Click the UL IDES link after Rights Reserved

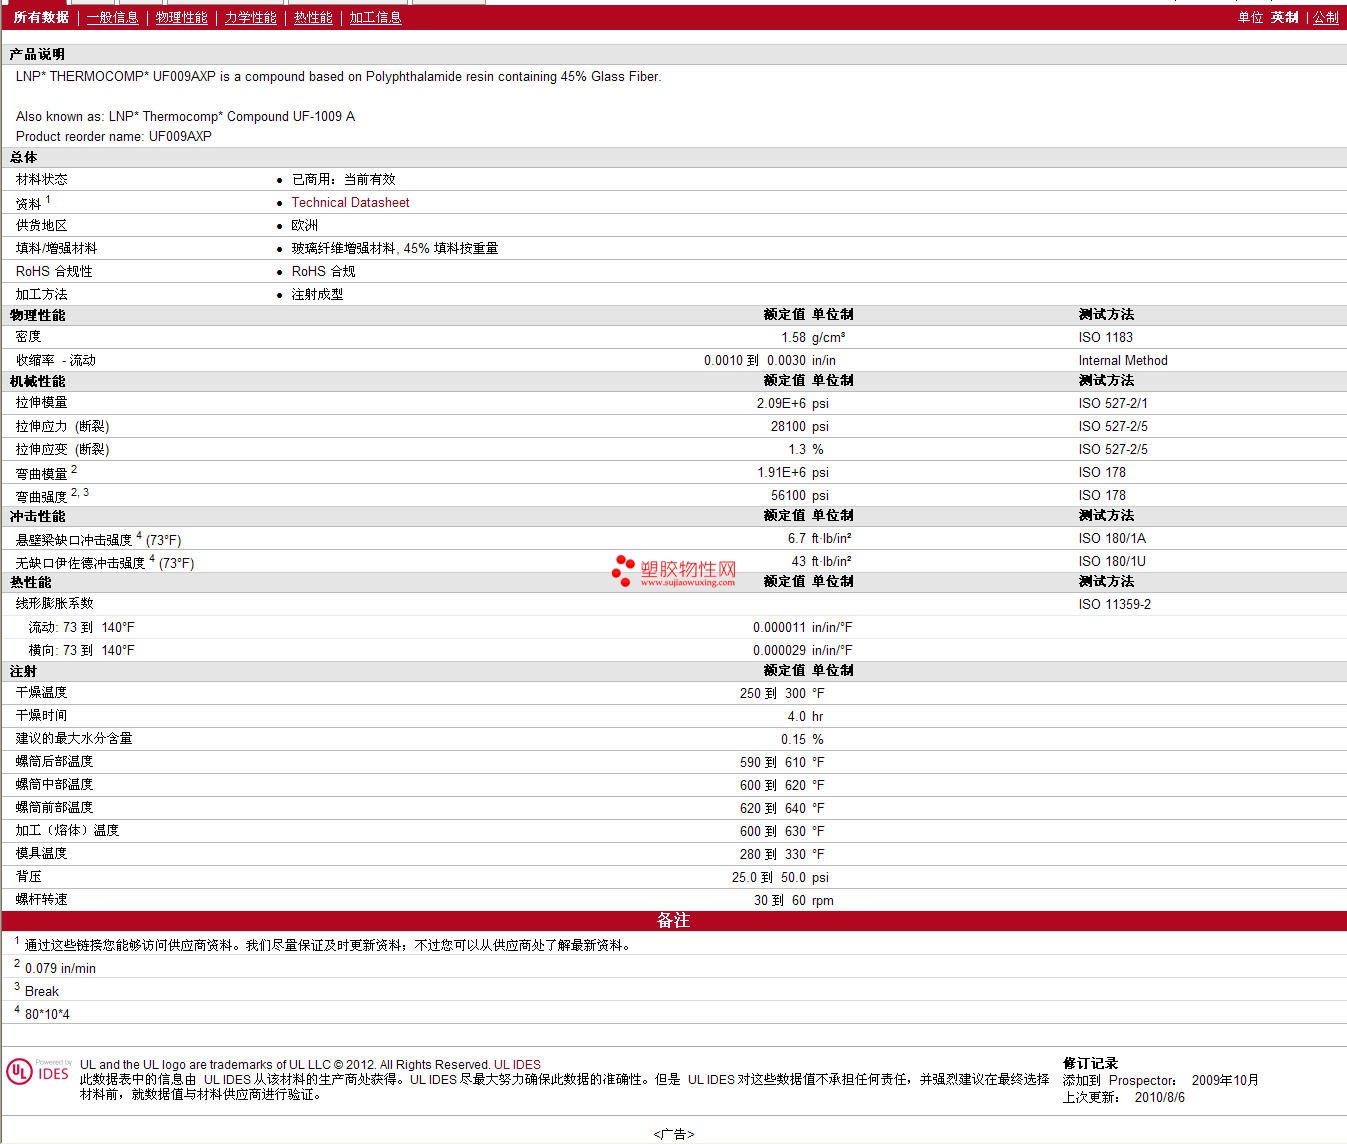(517, 1064)
